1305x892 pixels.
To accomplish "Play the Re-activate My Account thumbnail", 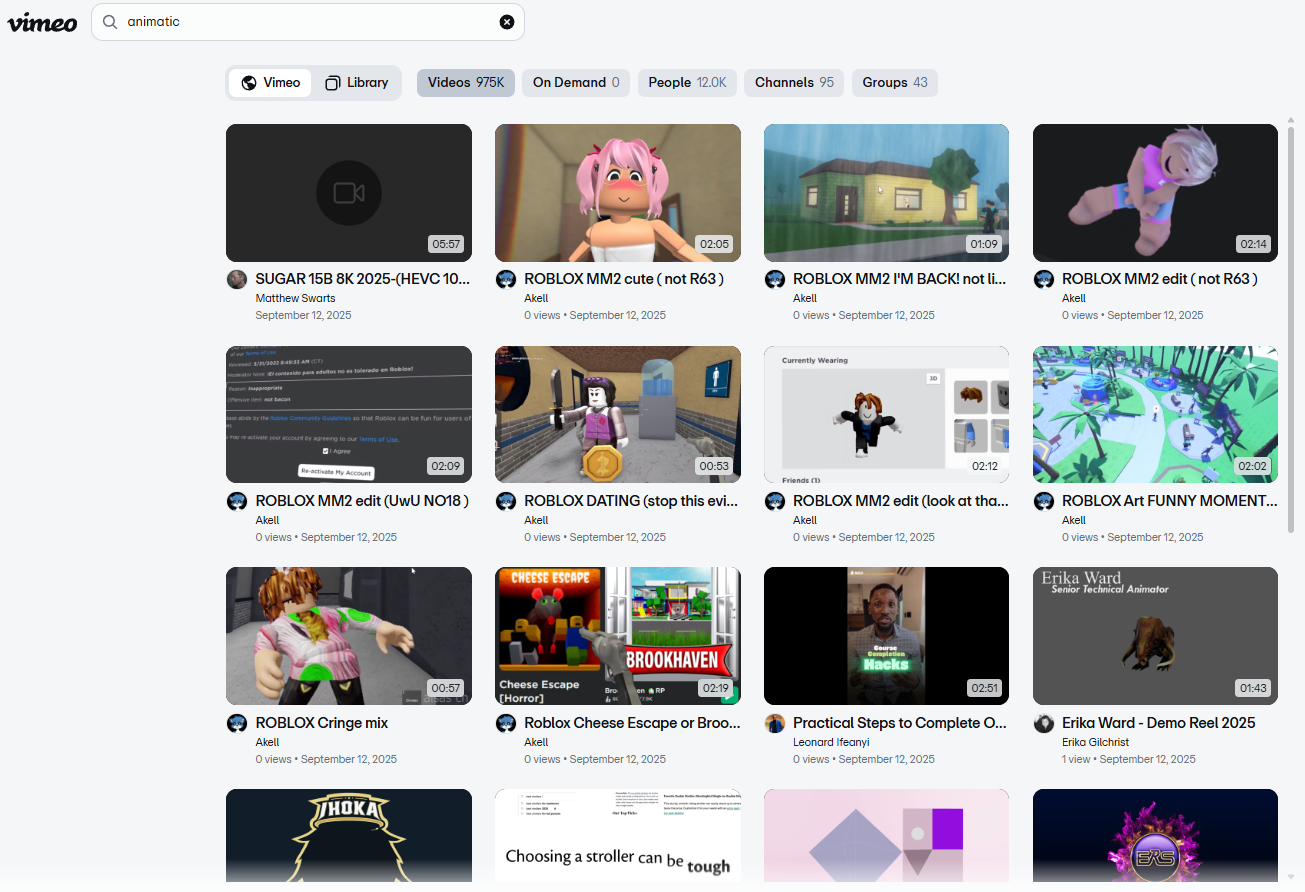I will coord(349,415).
